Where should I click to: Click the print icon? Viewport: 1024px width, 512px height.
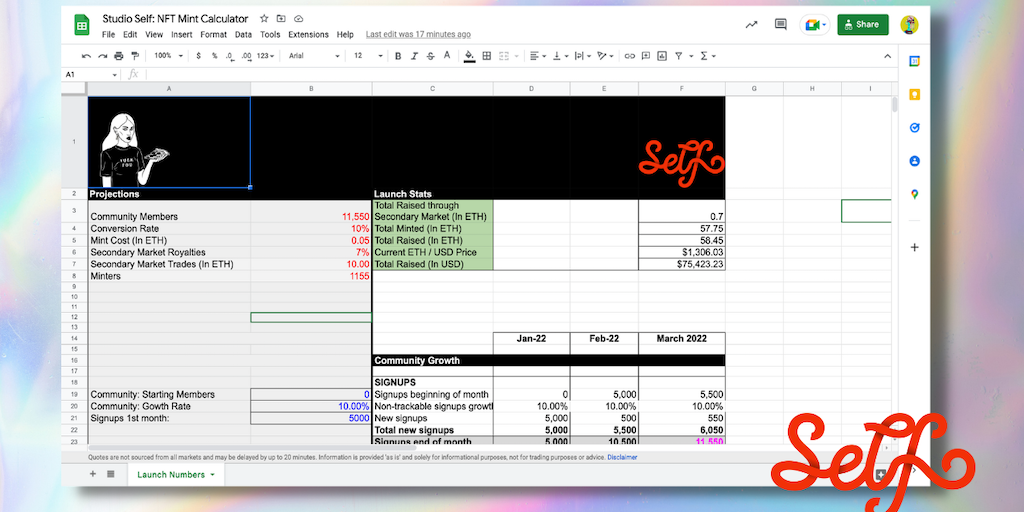(119, 56)
